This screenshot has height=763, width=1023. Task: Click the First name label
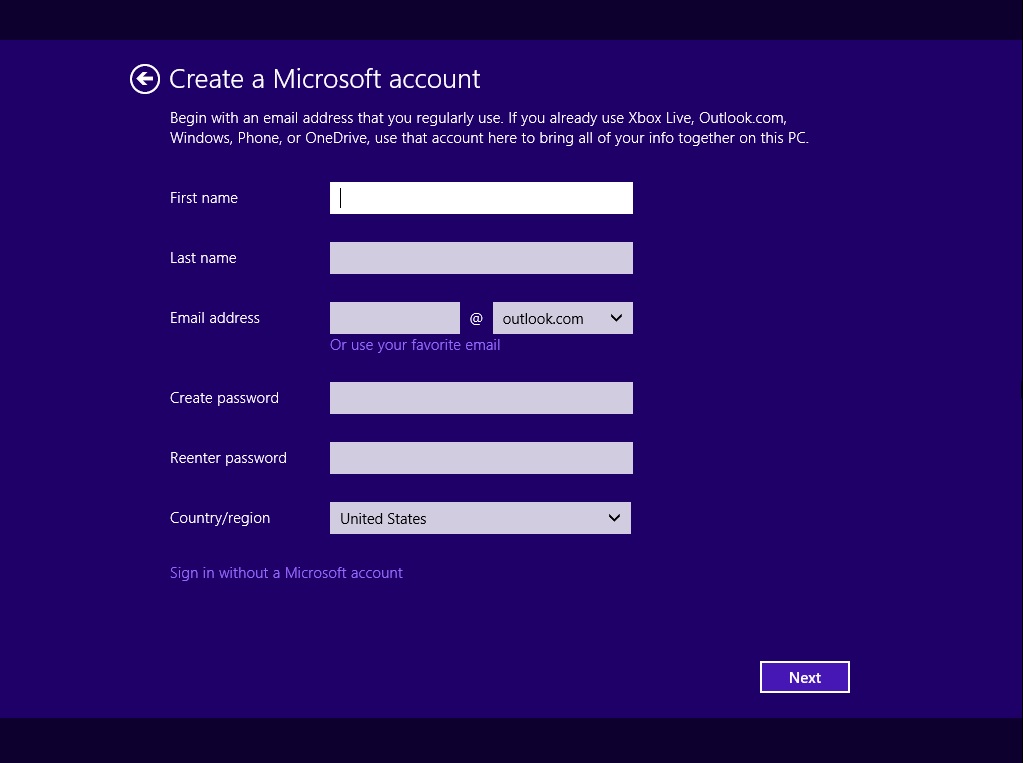203,197
